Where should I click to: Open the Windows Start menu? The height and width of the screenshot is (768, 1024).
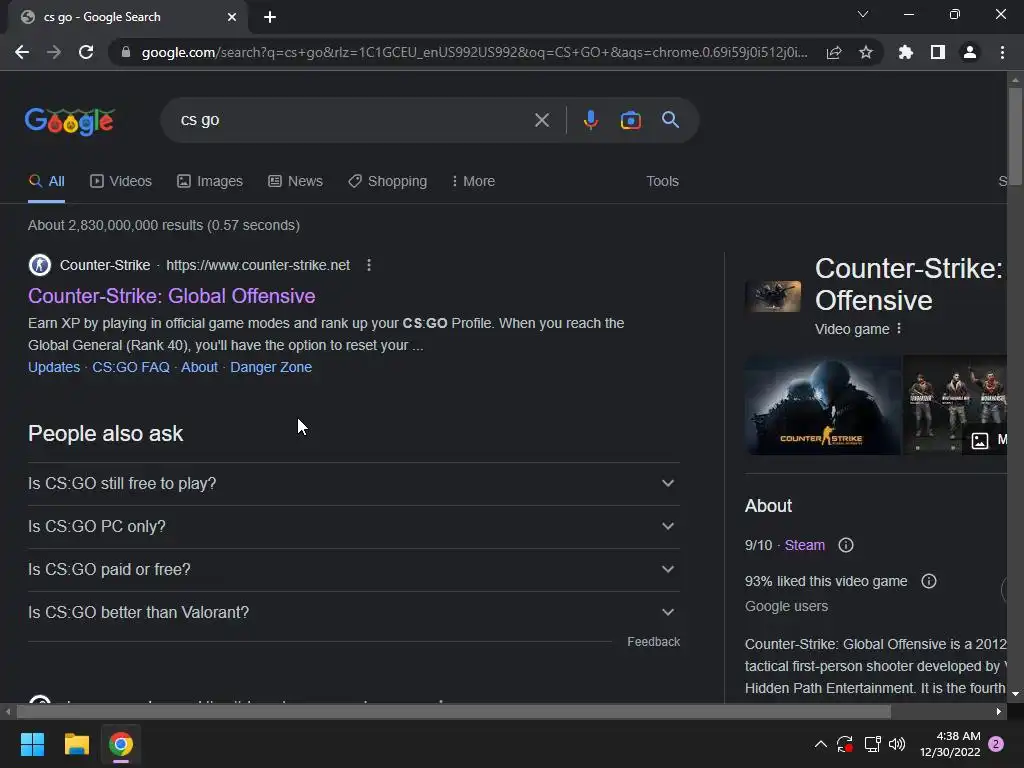point(32,744)
